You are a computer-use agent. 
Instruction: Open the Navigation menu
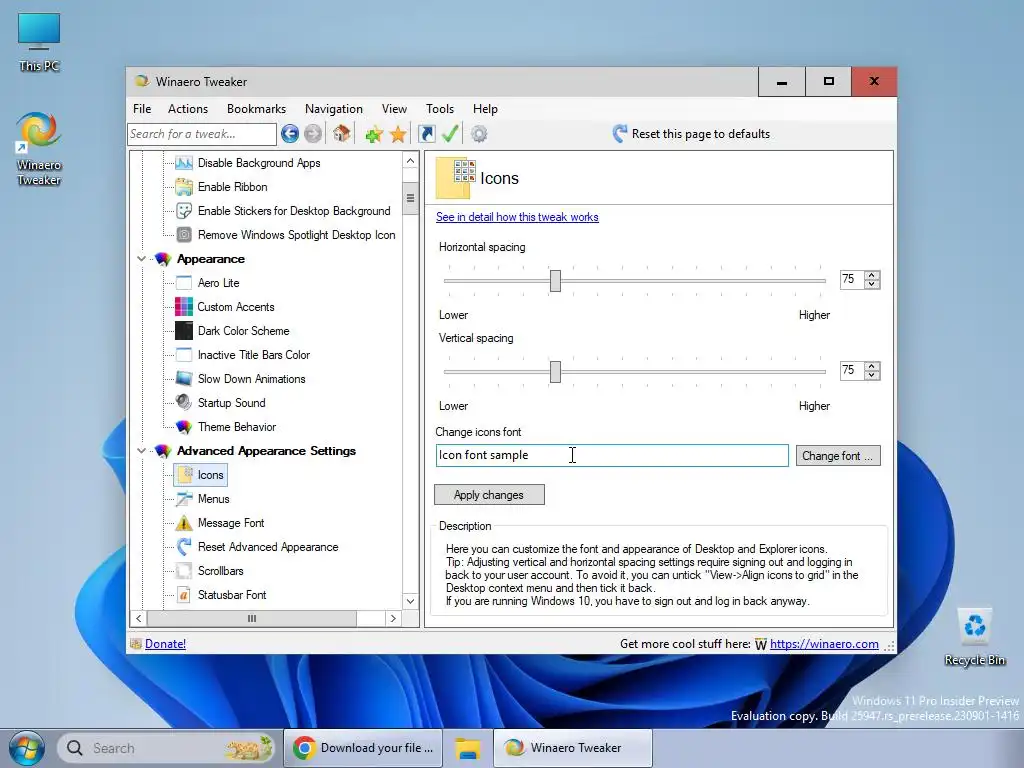coord(334,109)
